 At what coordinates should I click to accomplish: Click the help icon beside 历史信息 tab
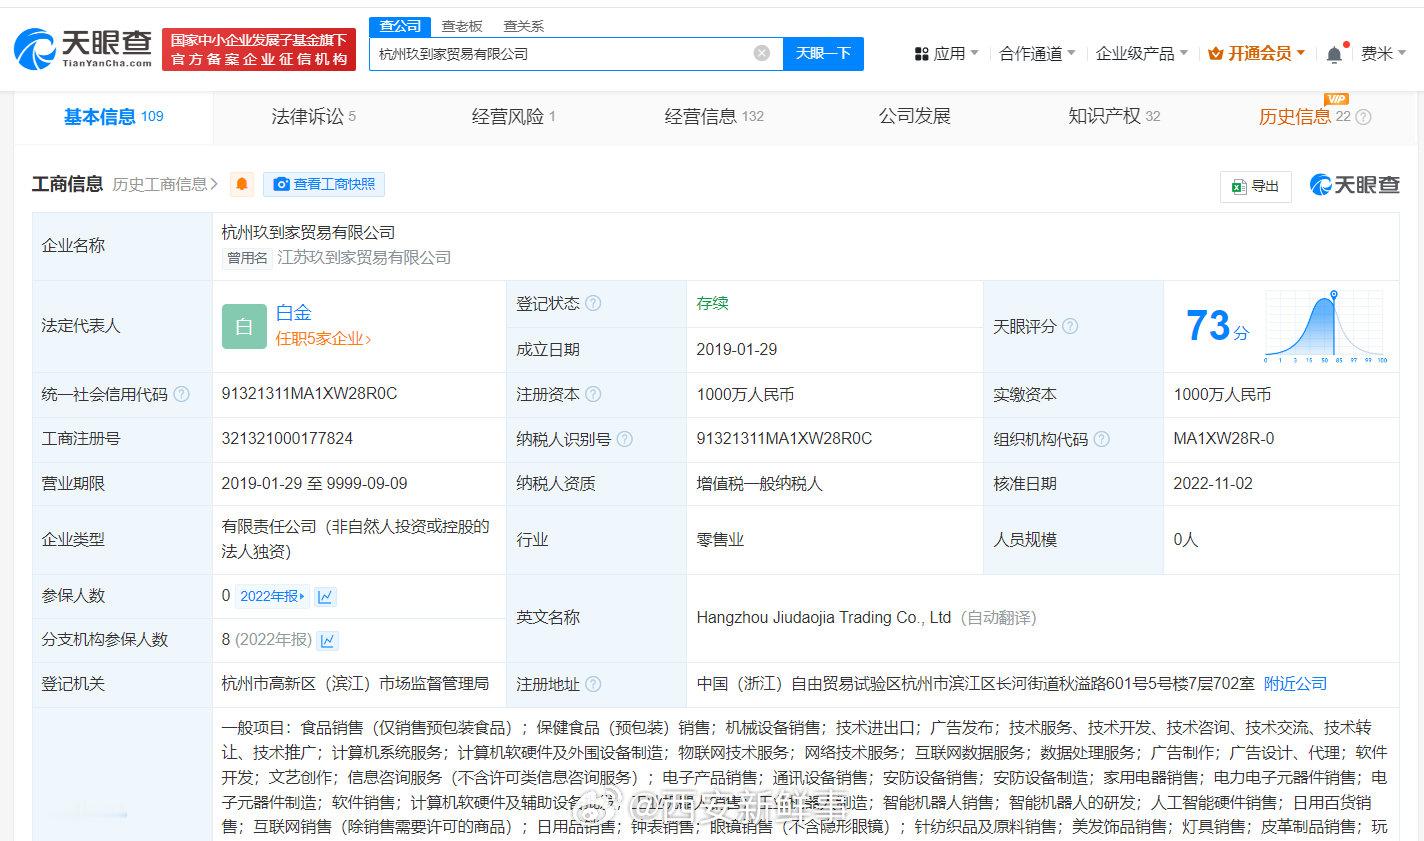pos(1363,117)
